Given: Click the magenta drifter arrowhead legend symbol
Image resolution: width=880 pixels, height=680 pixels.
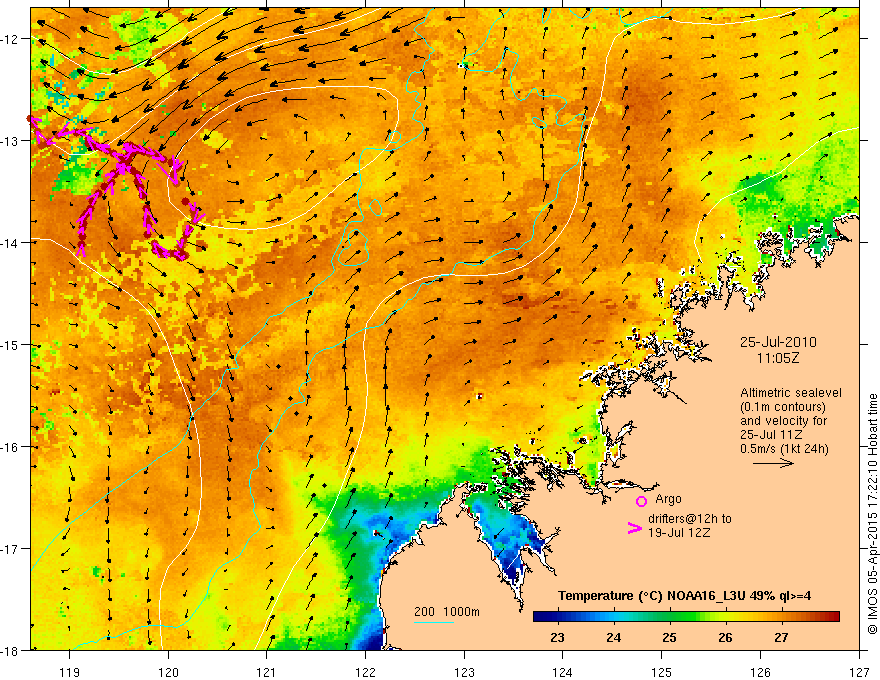Looking at the screenshot, I should pos(634,528).
